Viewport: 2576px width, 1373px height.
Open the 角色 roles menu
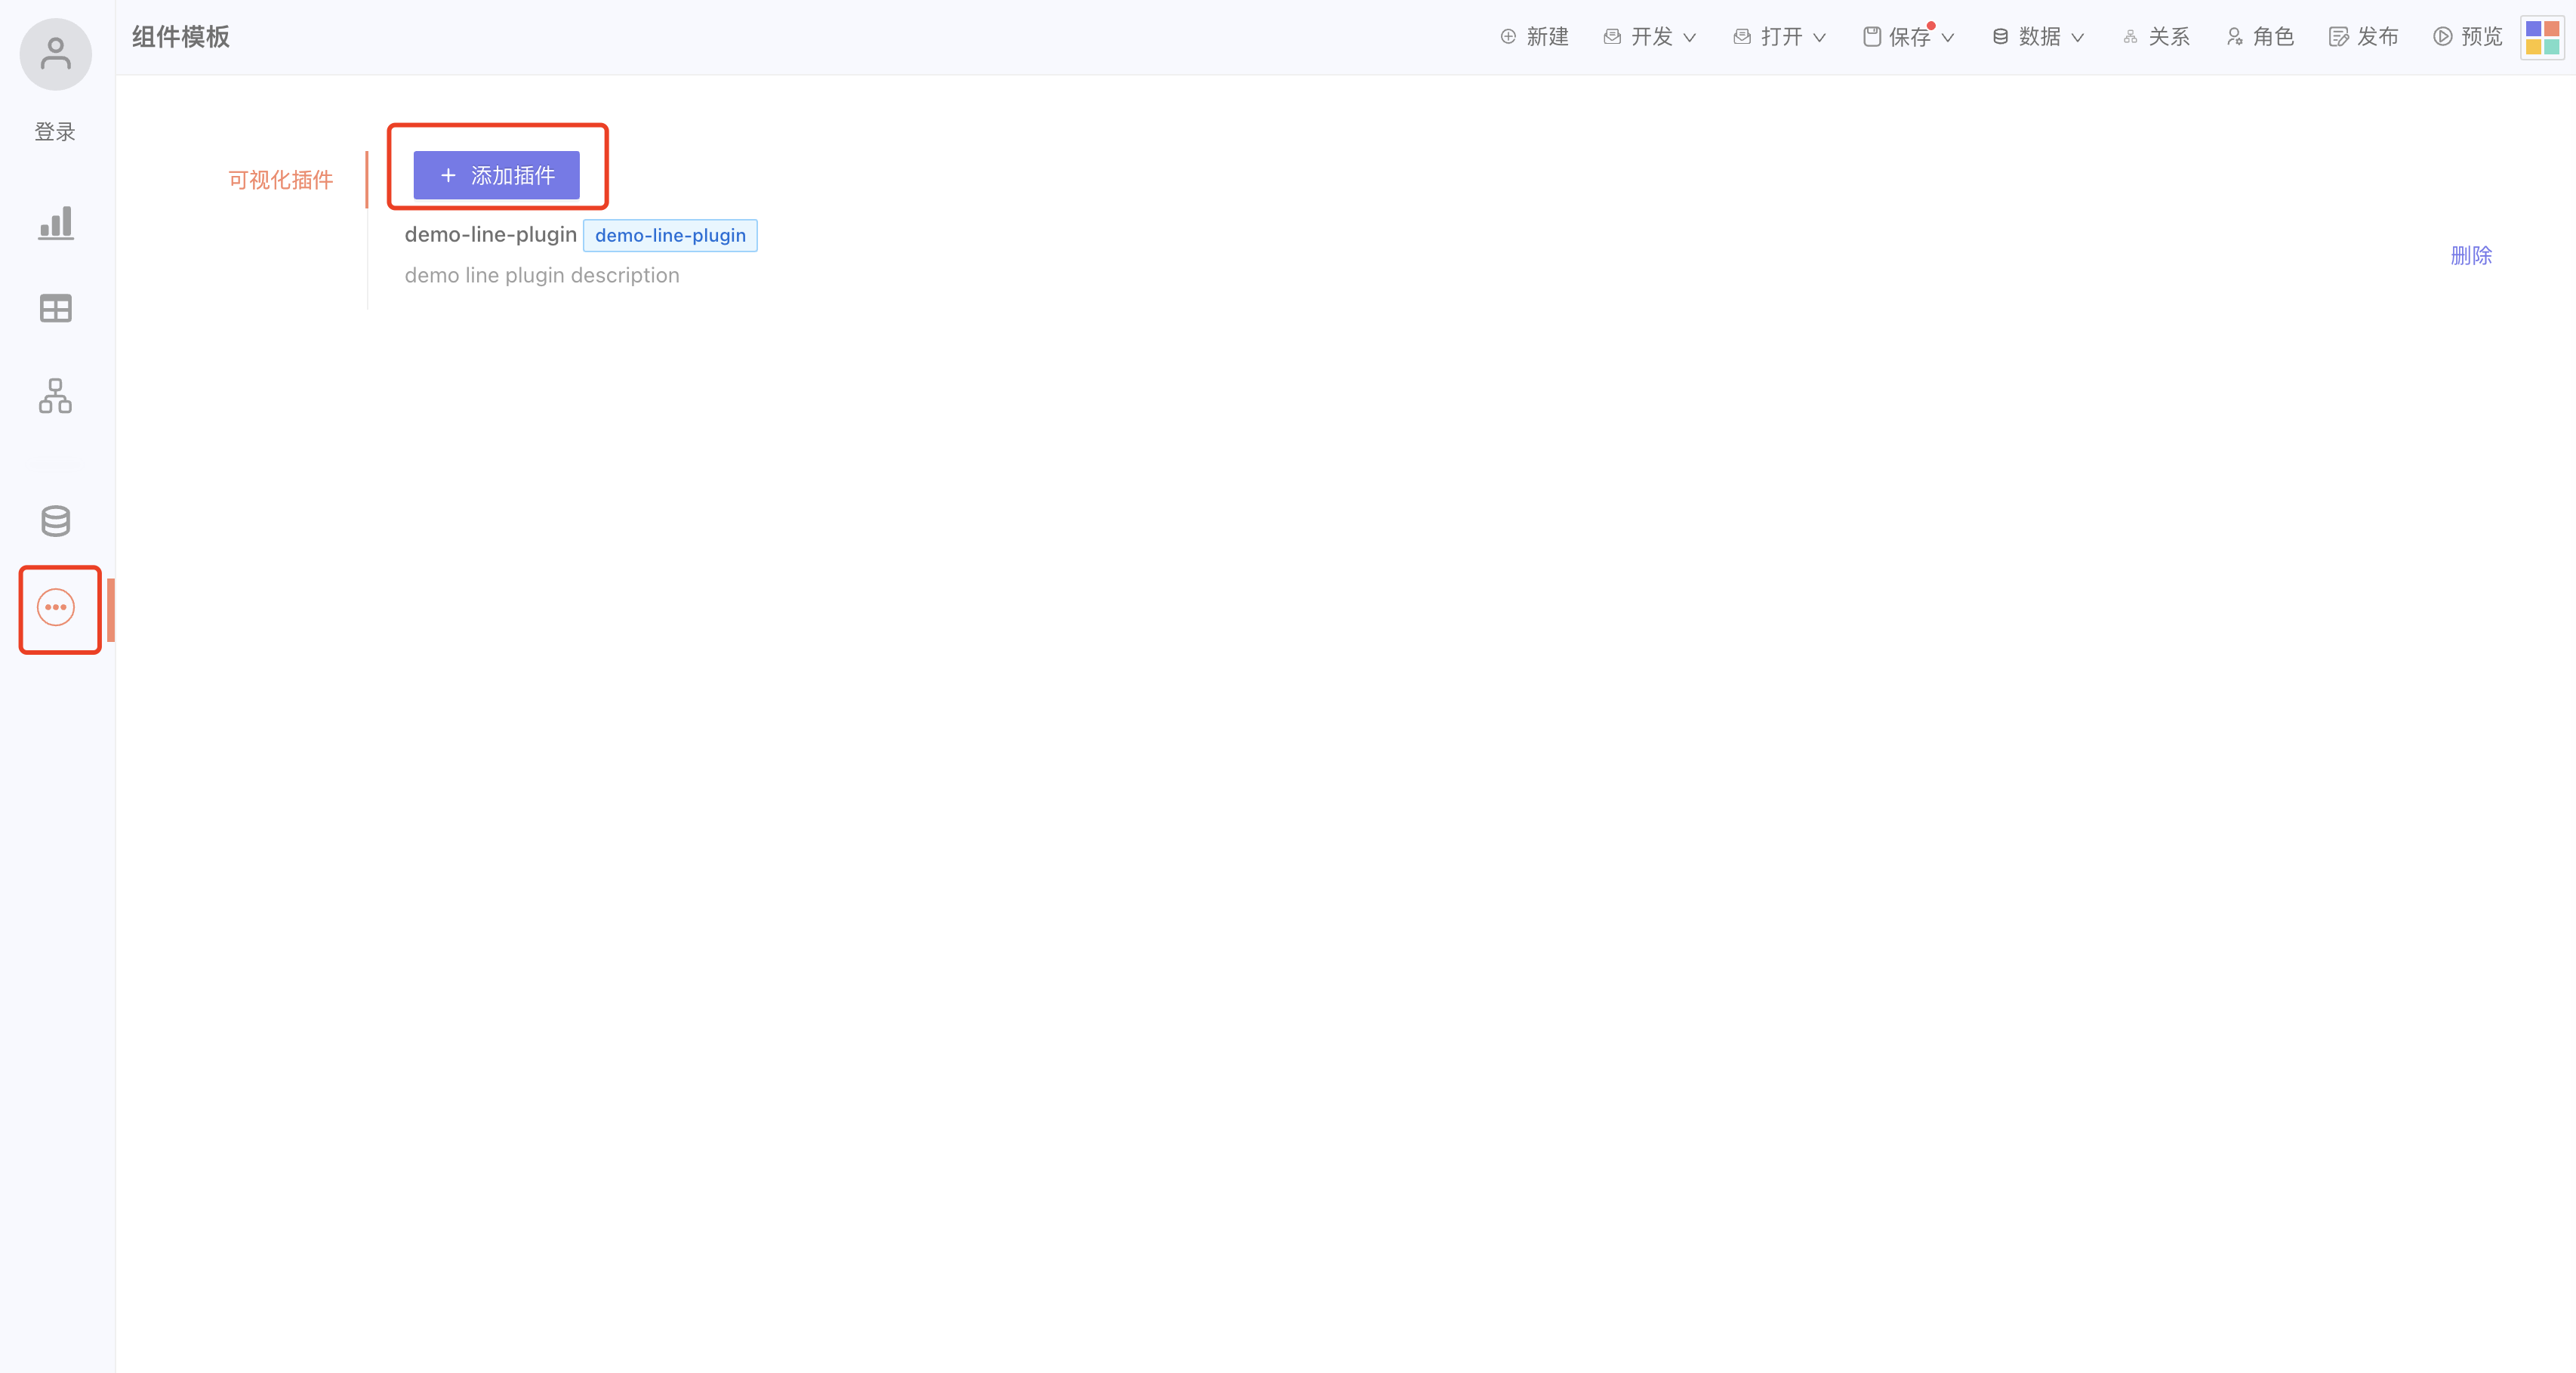(x=2260, y=37)
